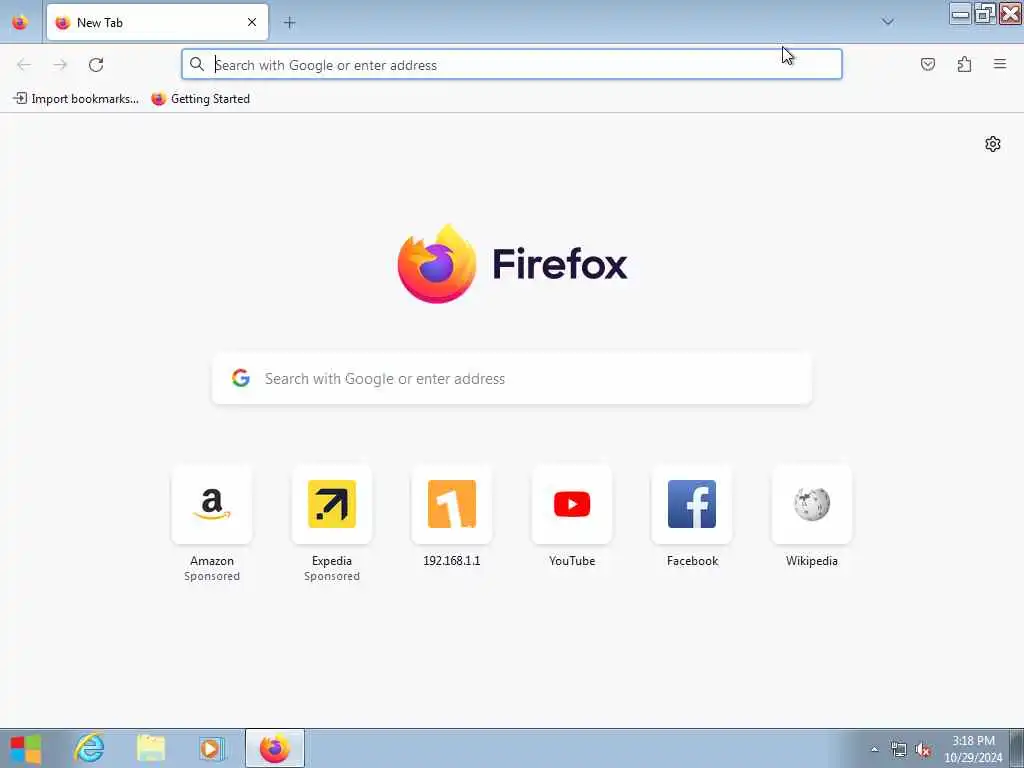
Task: Show hidden system tray icons arrow
Action: (874, 749)
